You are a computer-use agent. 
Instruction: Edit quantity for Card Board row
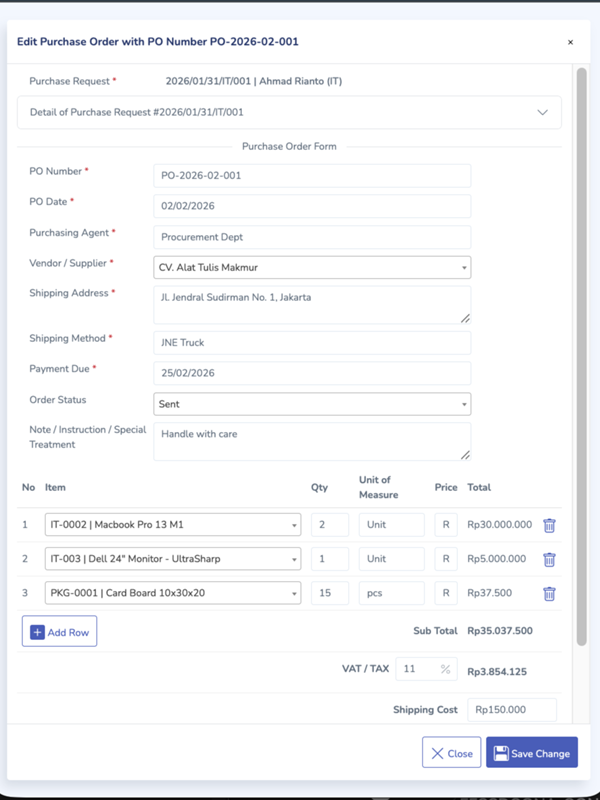coord(330,593)
